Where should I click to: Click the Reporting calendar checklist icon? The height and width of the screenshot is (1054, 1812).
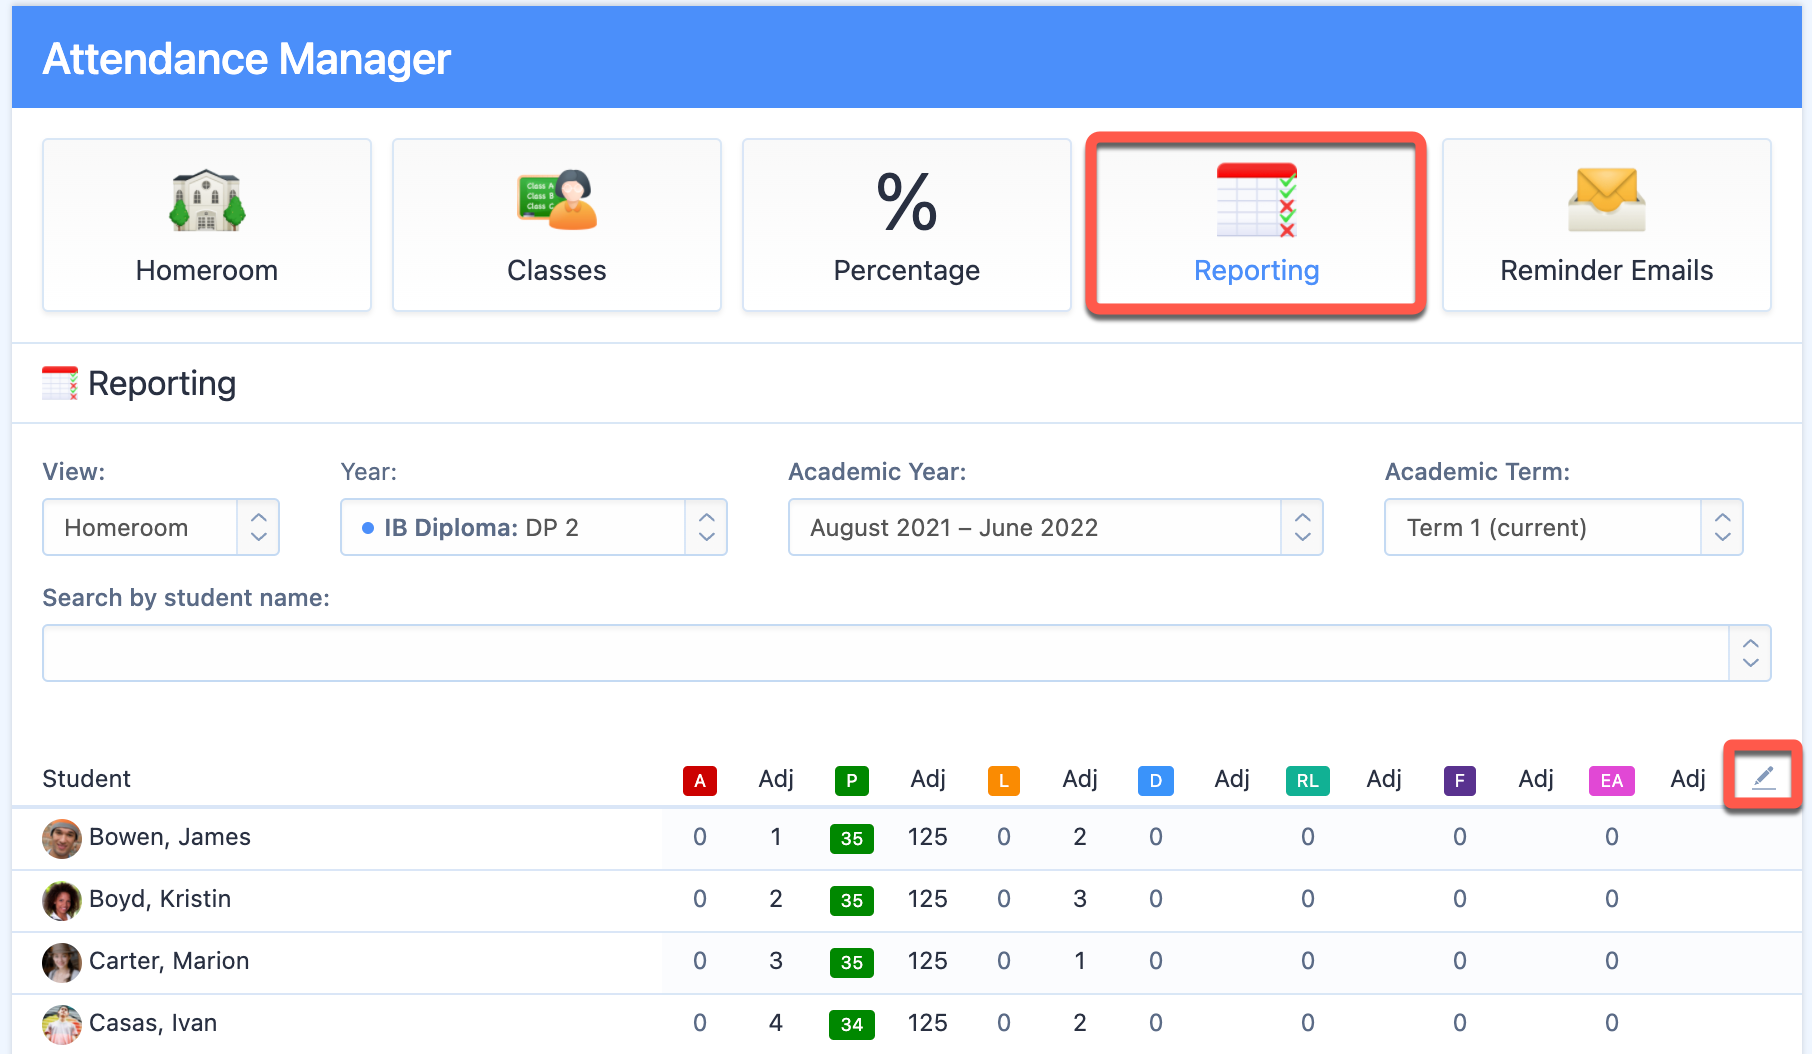1256,200
